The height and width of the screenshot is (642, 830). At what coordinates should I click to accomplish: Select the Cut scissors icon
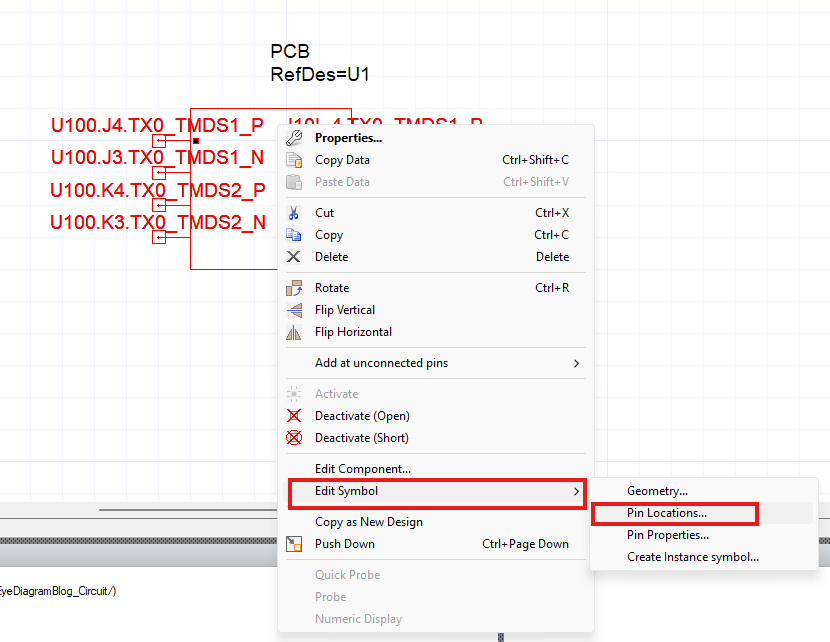pyautogui.click(x=296, y=212)
